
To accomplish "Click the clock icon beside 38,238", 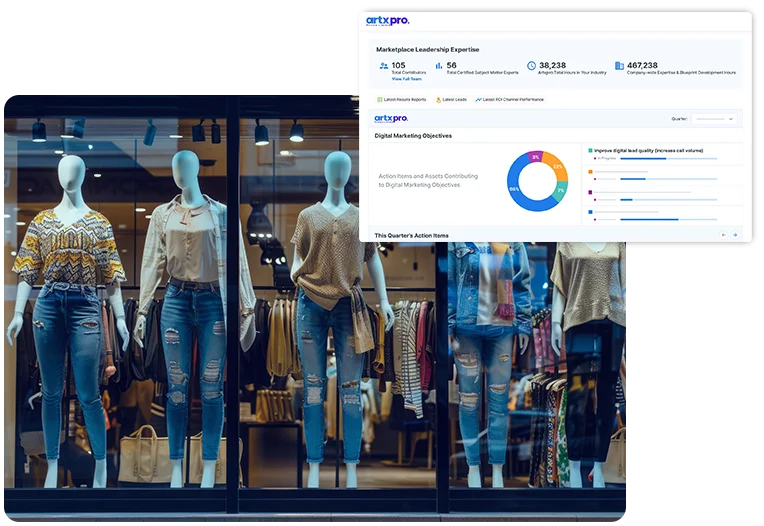I will 531,66.
